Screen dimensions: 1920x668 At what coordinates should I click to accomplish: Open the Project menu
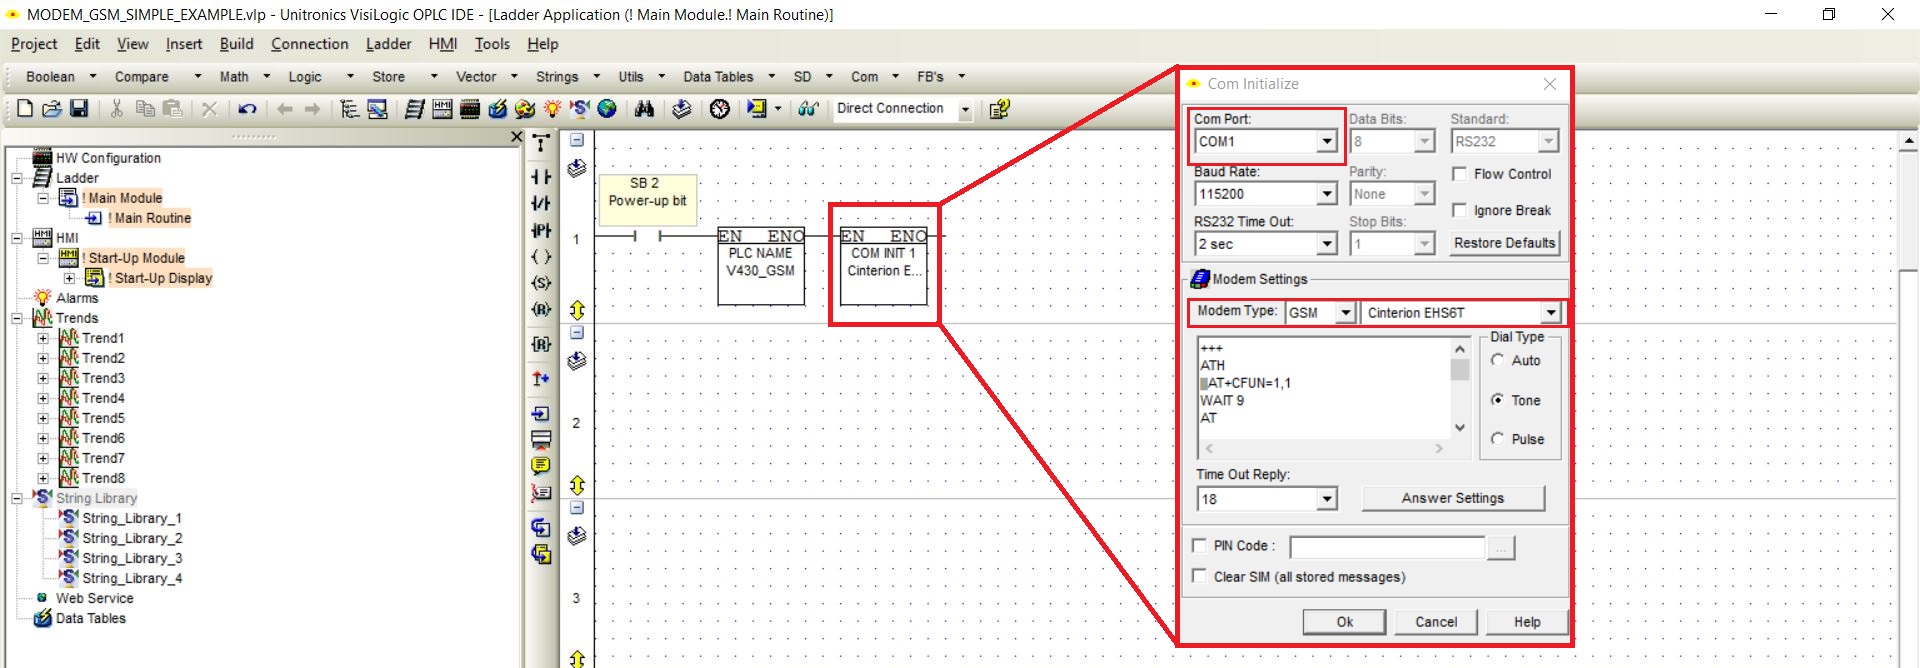coord(34,44)
